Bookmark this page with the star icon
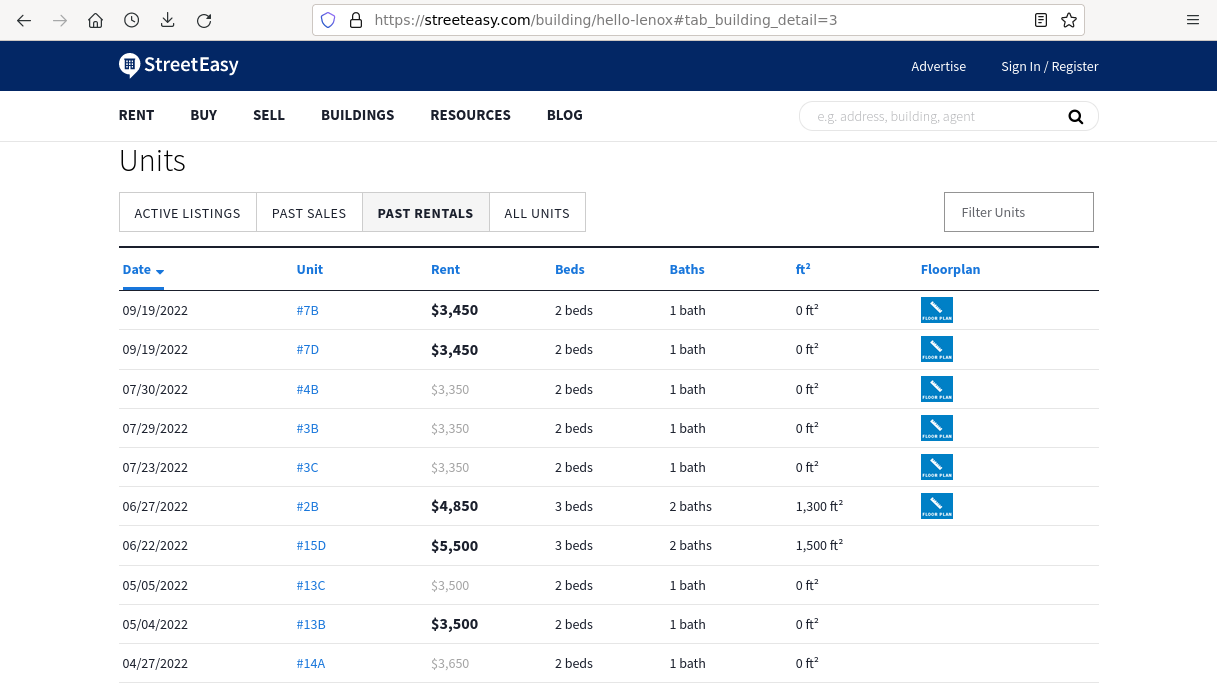Viewport: 1217px width, 693px height. (x=1068, y=20)
